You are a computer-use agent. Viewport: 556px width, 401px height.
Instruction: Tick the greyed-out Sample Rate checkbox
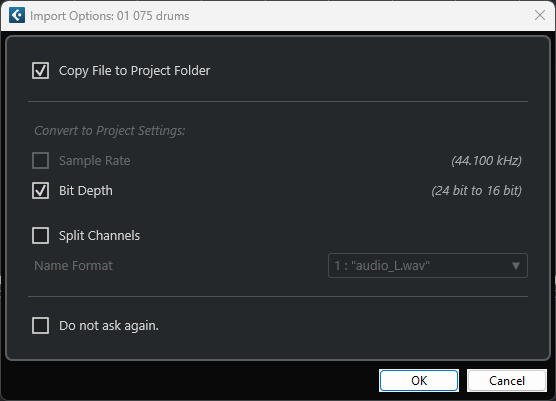[40, 161]
